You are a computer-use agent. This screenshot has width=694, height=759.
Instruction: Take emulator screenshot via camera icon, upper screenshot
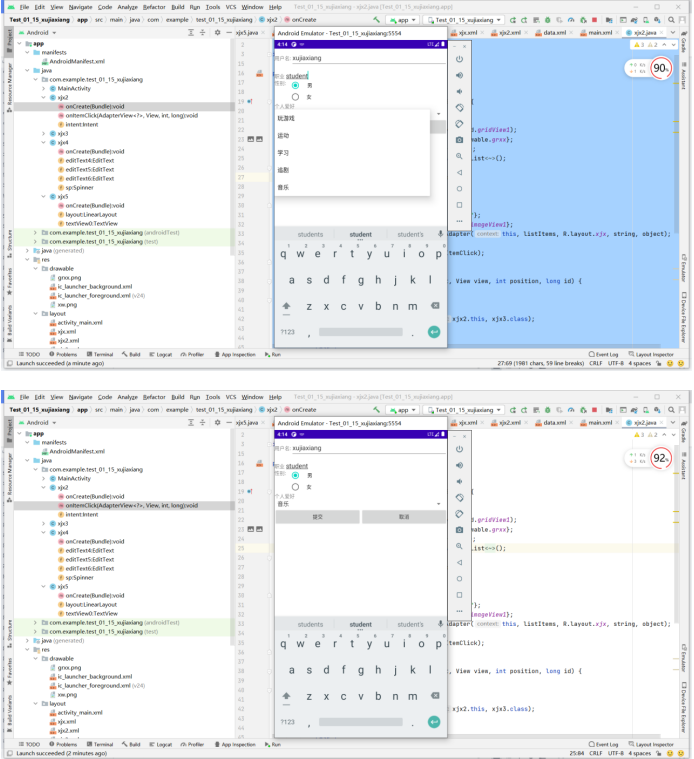tap(459, 140)
